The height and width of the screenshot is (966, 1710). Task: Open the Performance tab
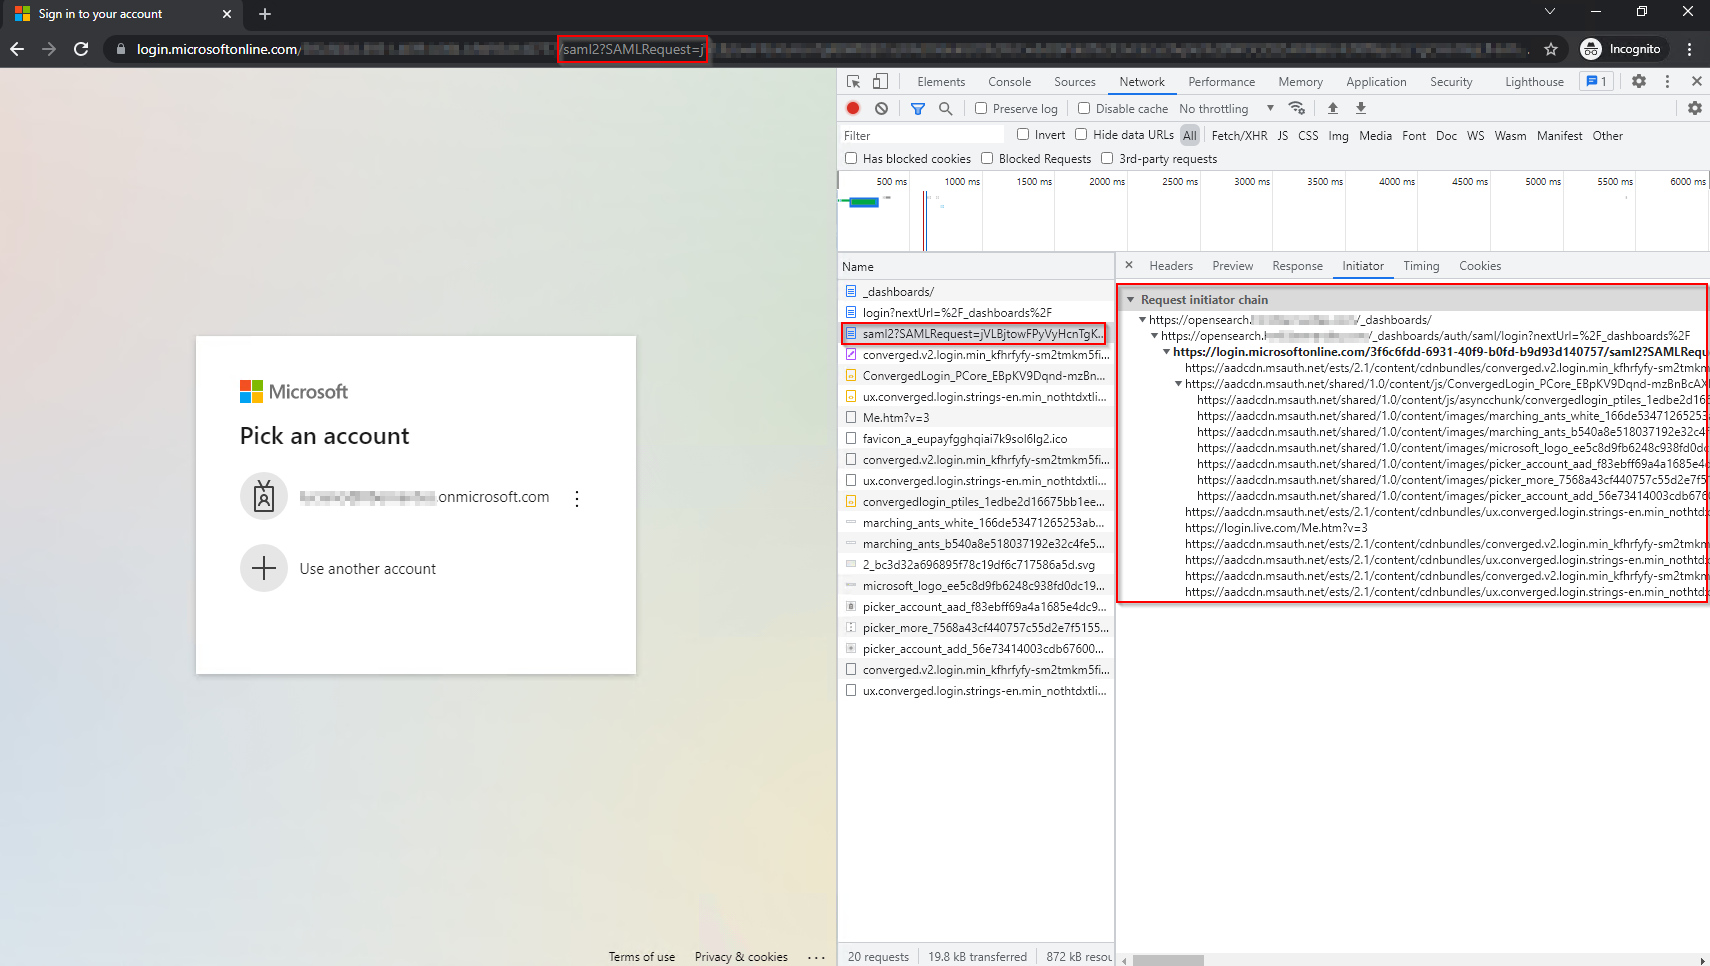[x=1222, y=82]
